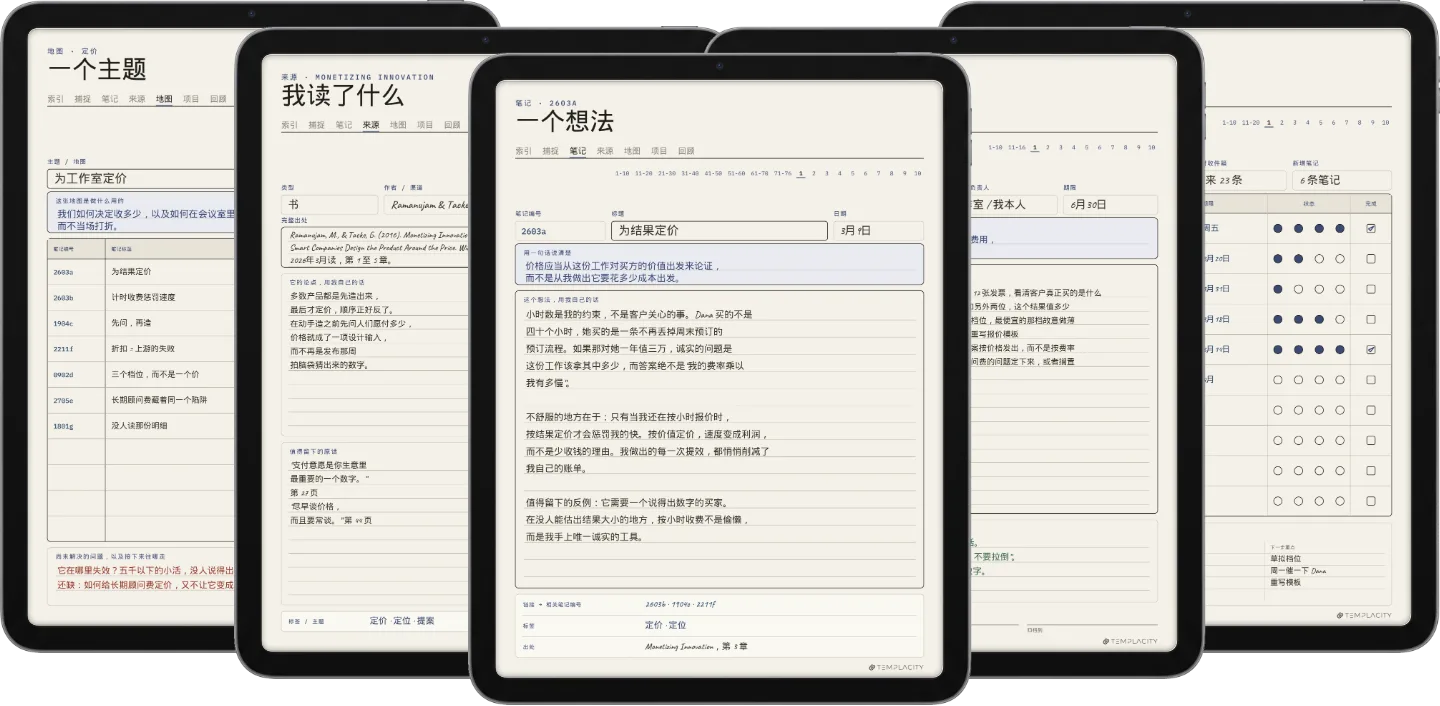The height and width of the screenshot is (706, 1440).
Task: Click tags 定价 · 定位 · 提案 on 我读了什么 tablet
Action: click(402, 621)
